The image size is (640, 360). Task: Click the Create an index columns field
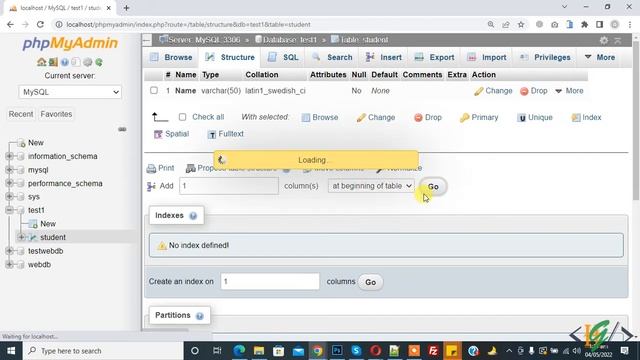coord(270,282)
